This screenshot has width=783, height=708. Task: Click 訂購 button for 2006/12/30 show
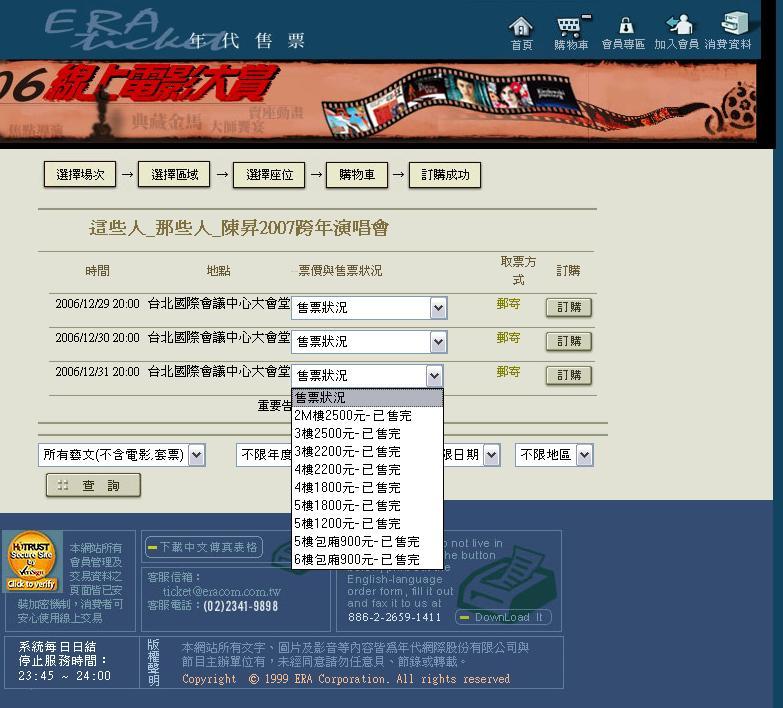pos(569,341)
